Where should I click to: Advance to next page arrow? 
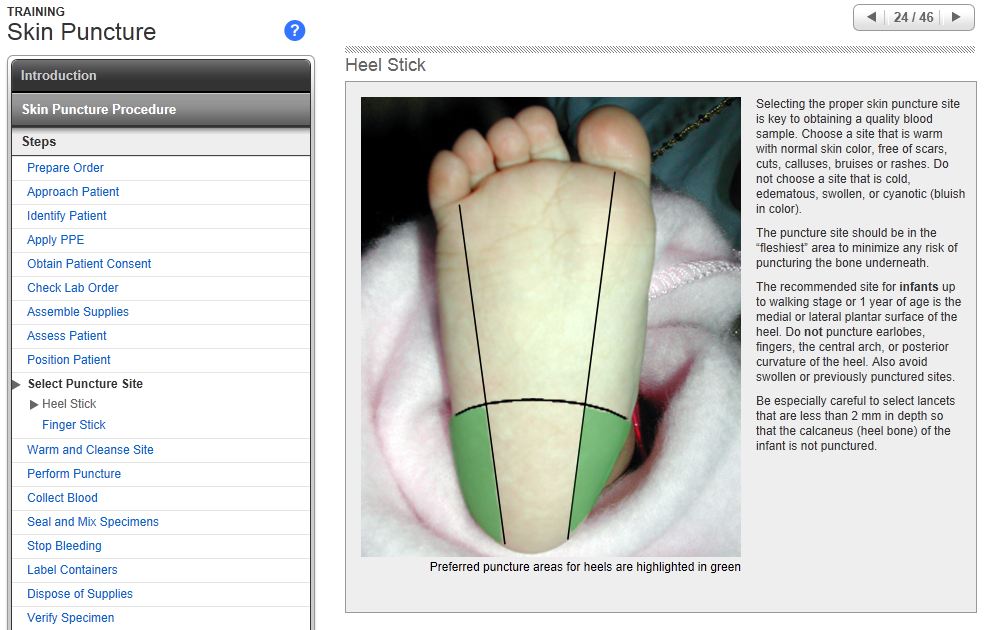pyautogui.click(x=956, y=17)
